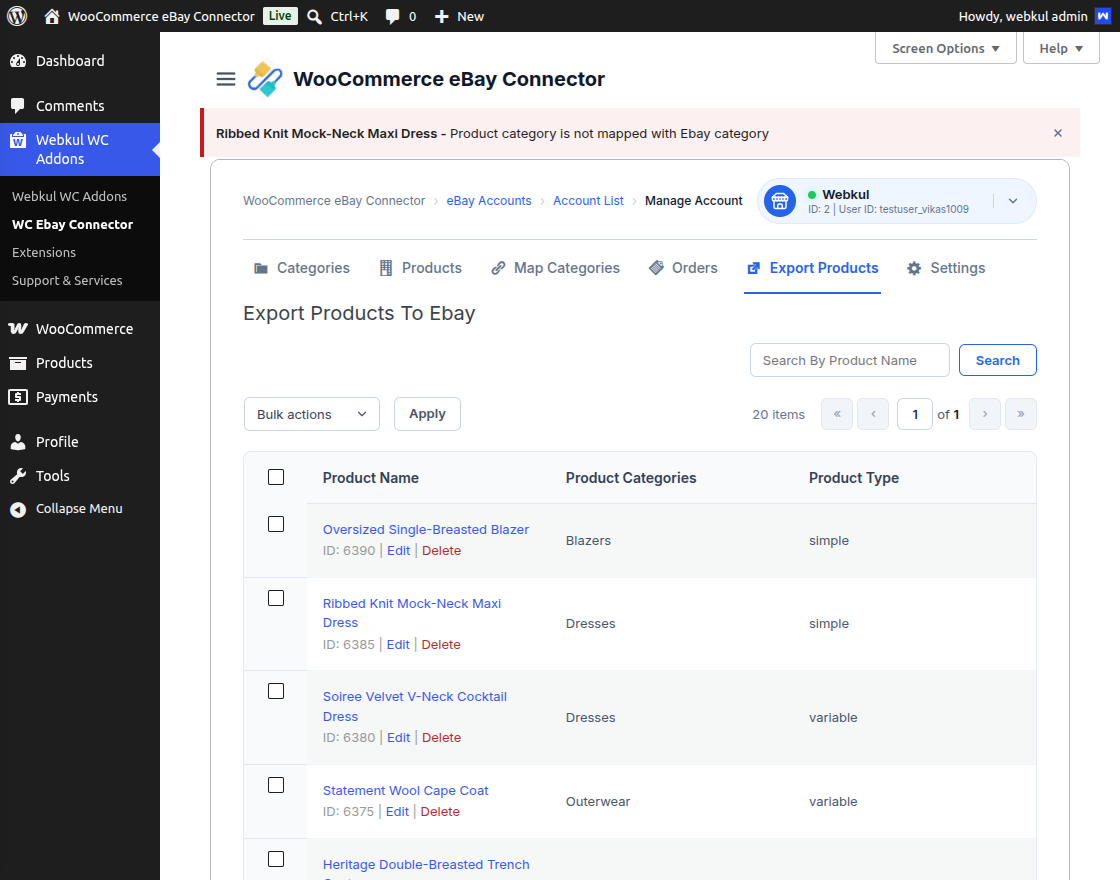Image resolution: width=1120 pixels, height=880 pixels.
Task: Switch to the Products tab
Action: pos(421,268)
